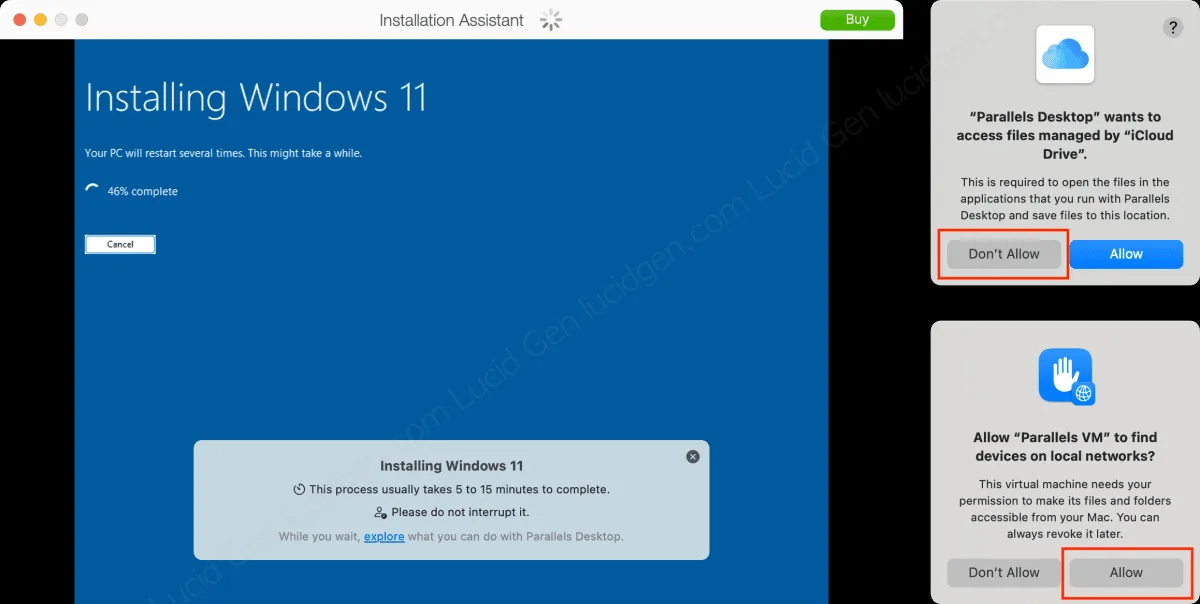Close the window with the red button
The image size is (1200, 604).
pos(19,20)
